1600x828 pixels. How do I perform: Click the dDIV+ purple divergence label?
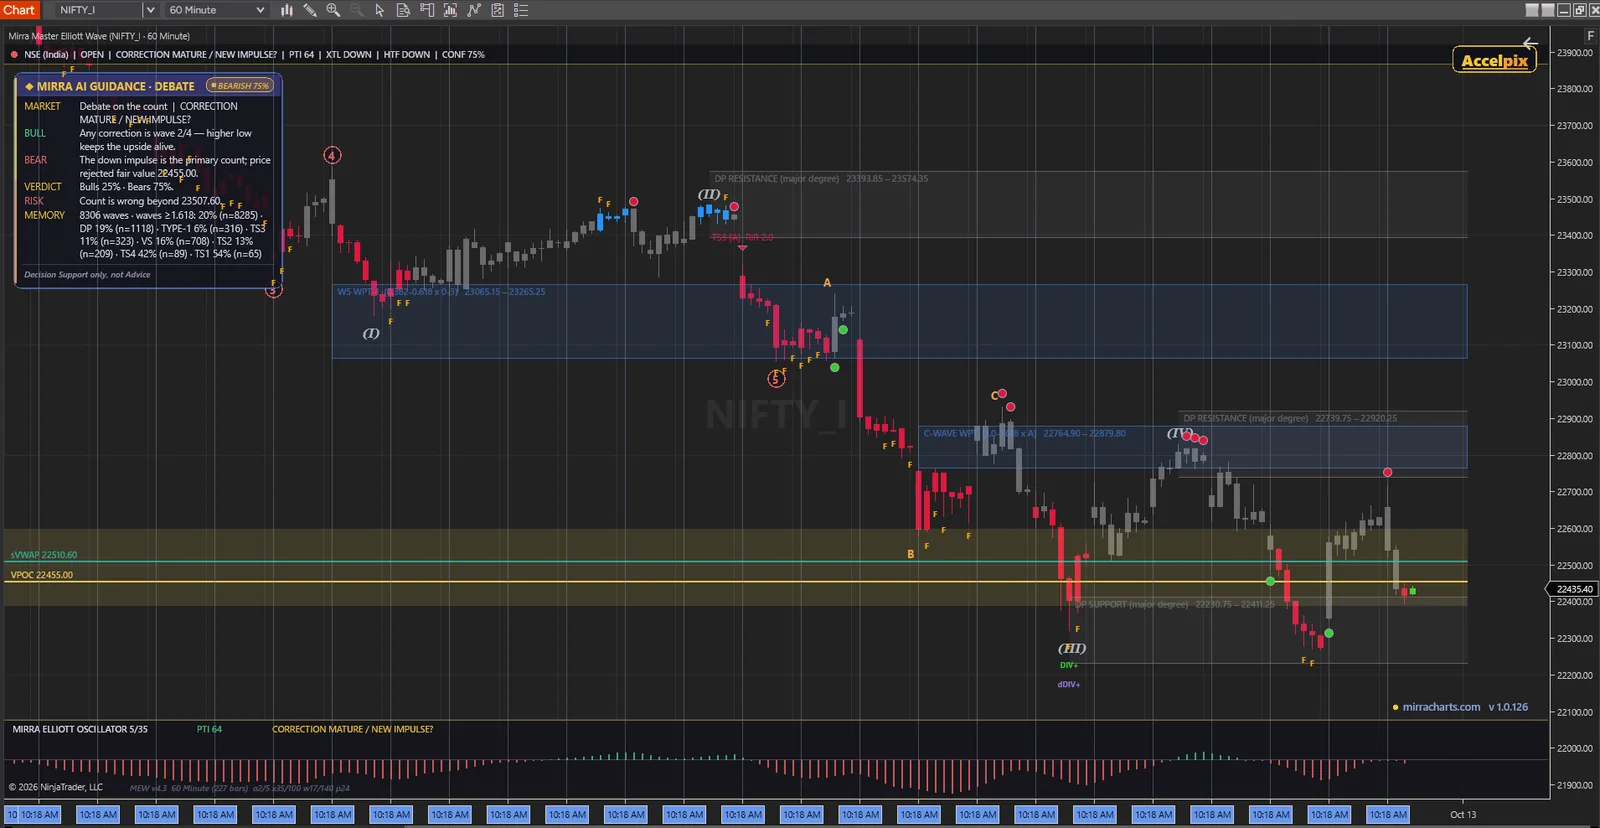pos(1068,685)
